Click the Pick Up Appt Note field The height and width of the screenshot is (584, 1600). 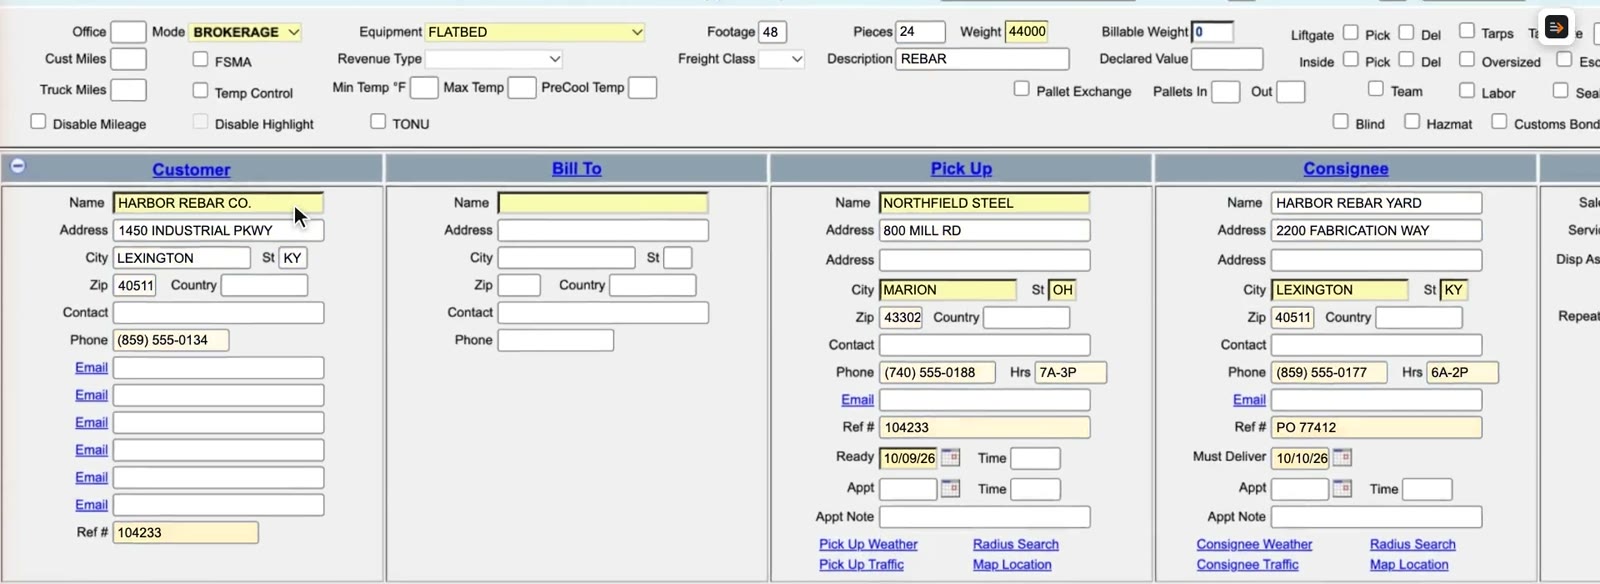pyautogui.click(x=984, y=517)
